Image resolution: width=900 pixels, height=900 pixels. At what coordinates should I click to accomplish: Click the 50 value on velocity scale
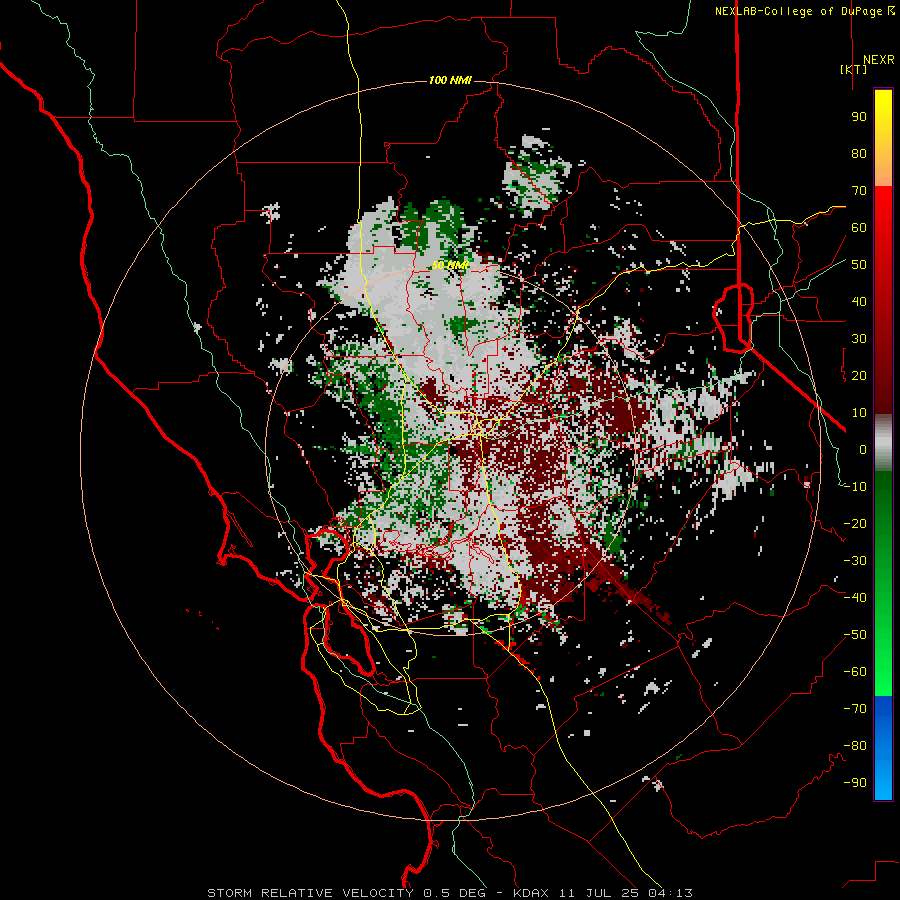(859, 265)
